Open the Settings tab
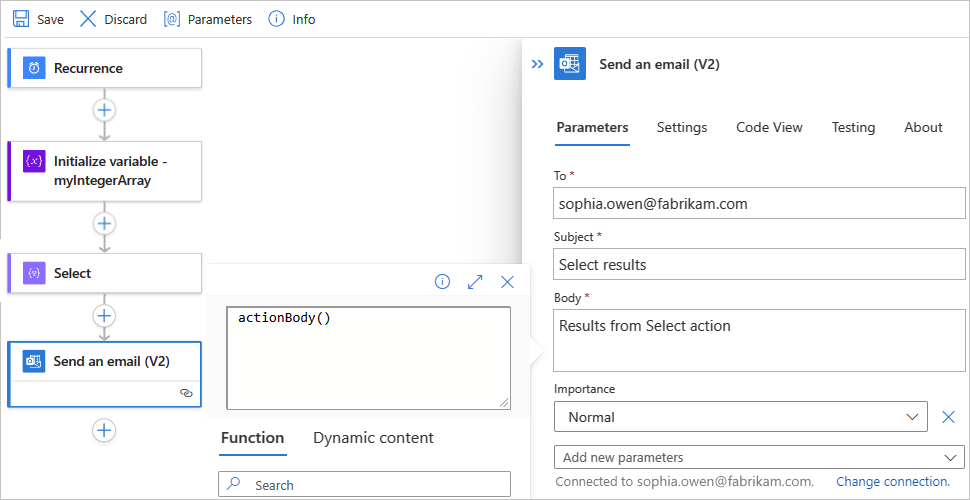 pos(682,127)
